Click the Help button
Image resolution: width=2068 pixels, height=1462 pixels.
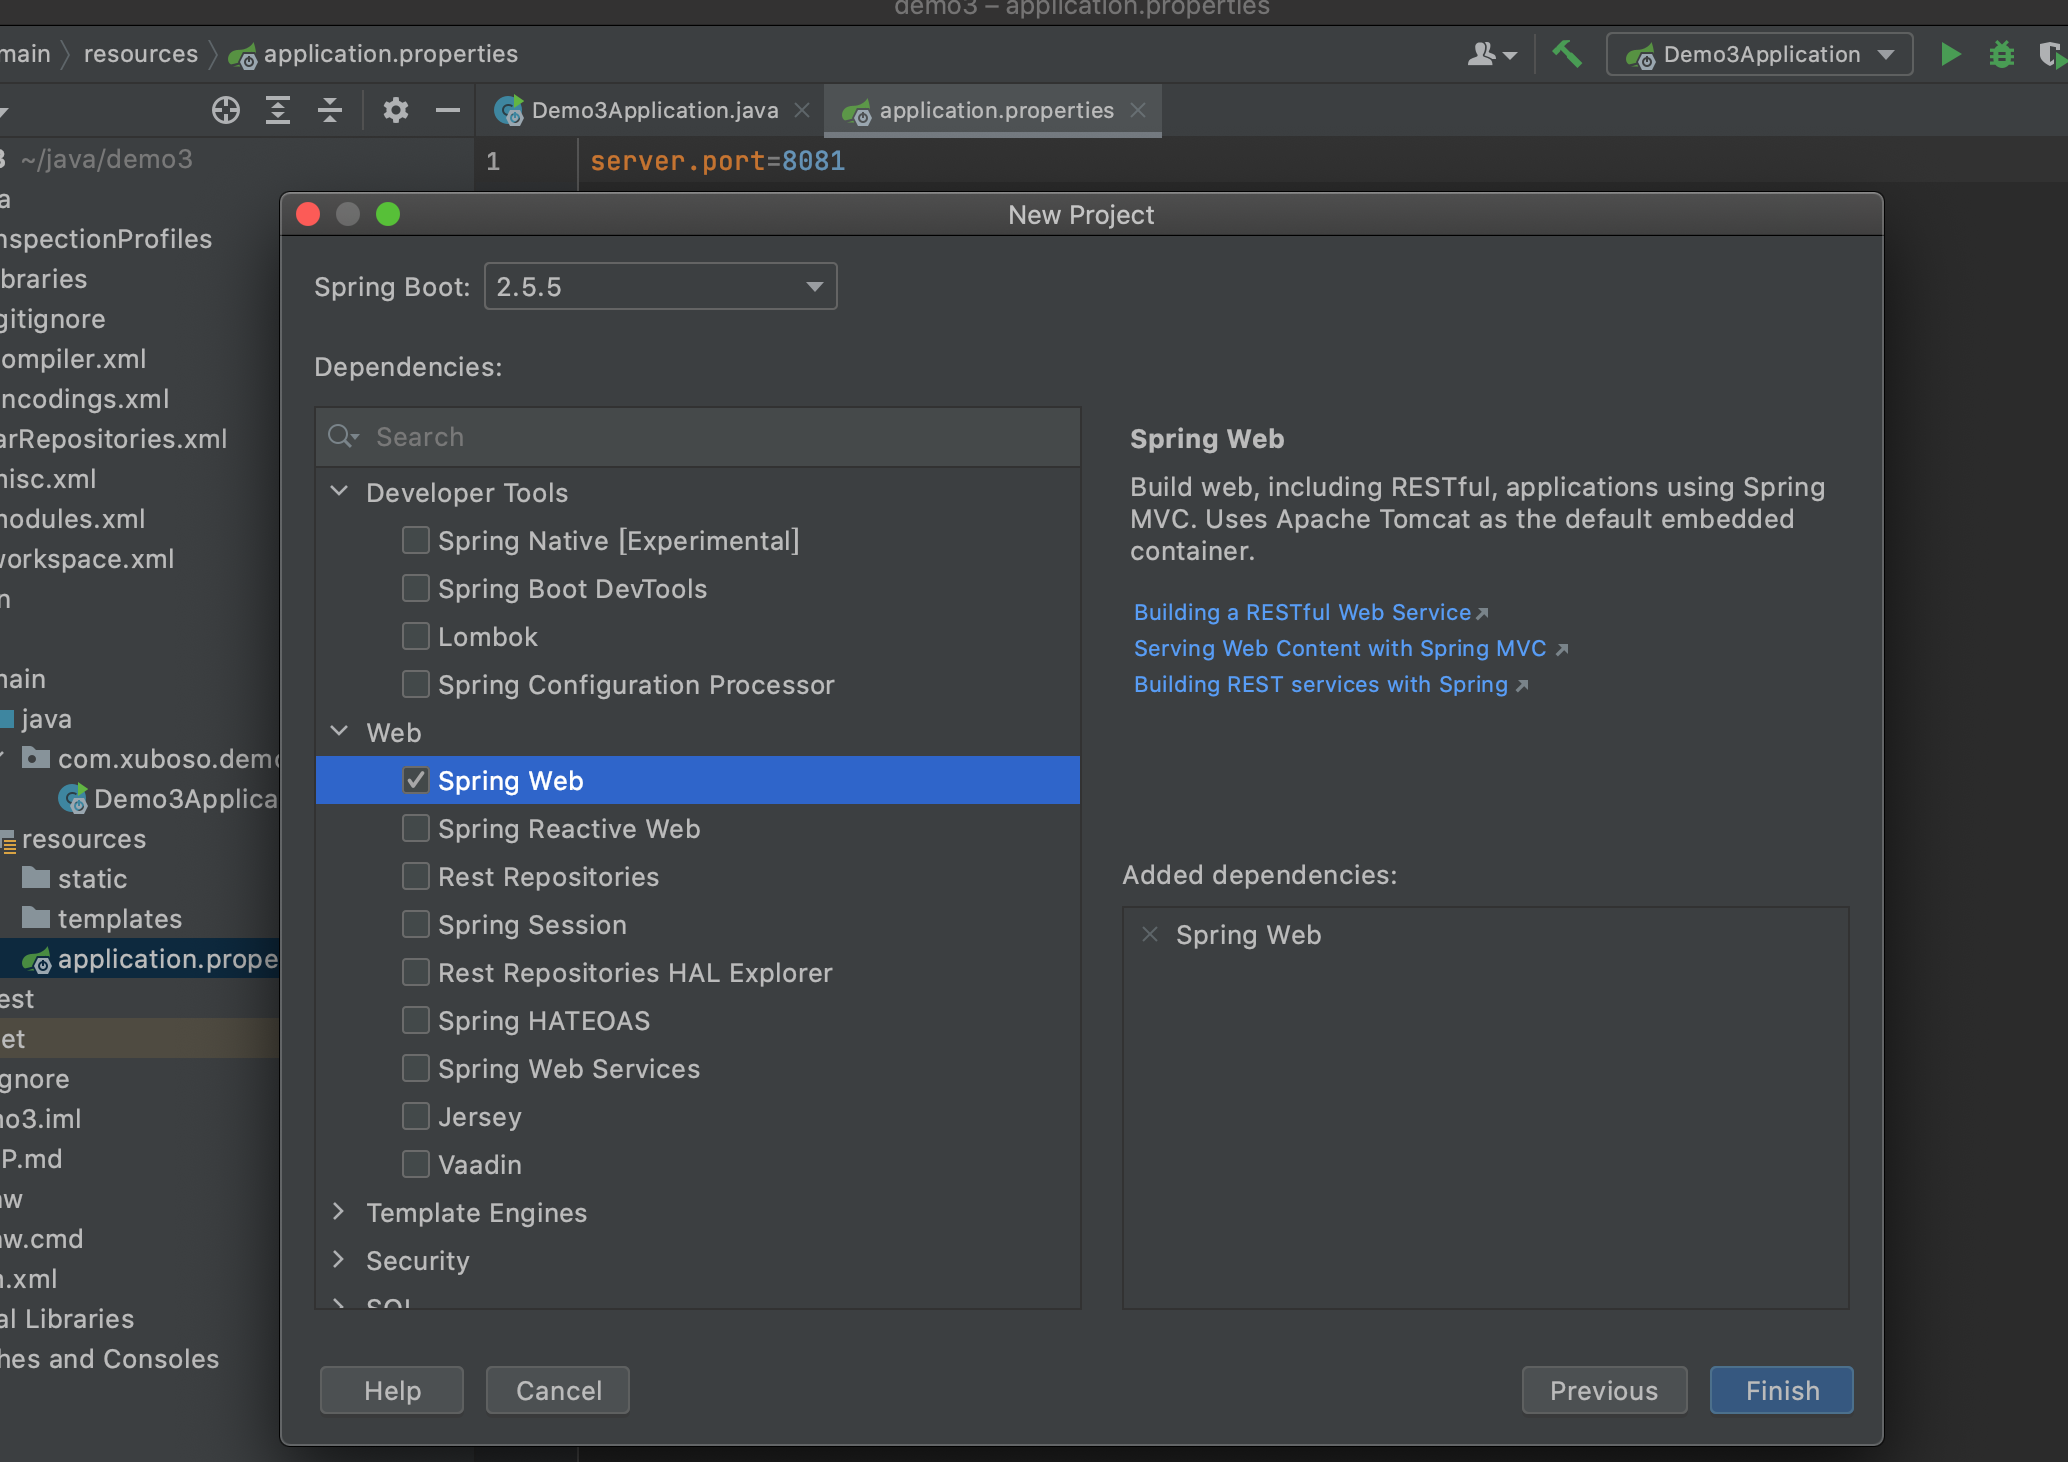392,1390
